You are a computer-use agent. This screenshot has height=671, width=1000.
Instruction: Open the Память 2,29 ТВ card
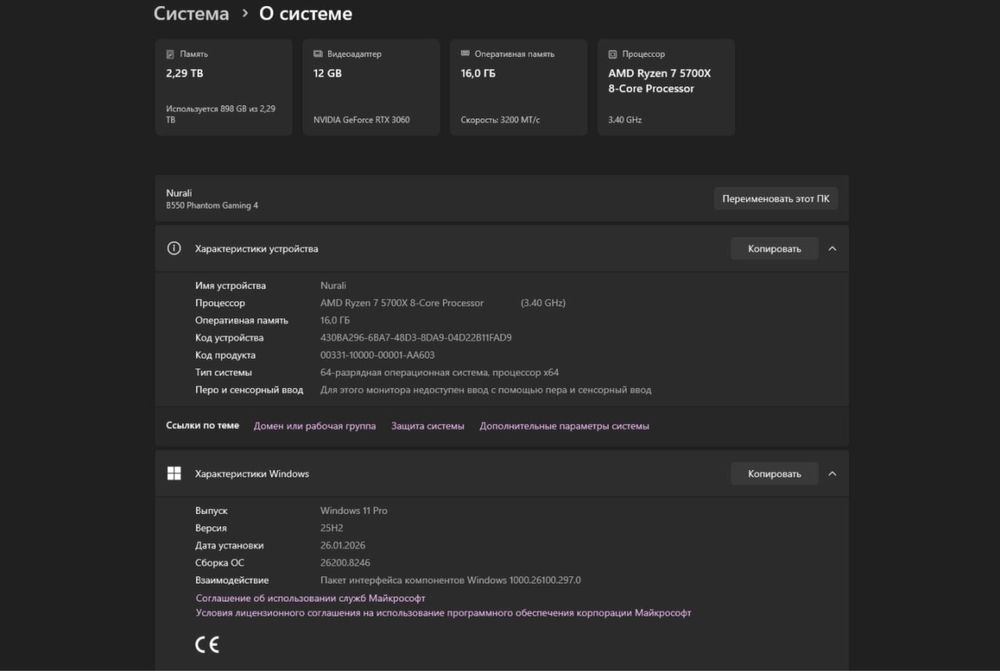point(224,87)
